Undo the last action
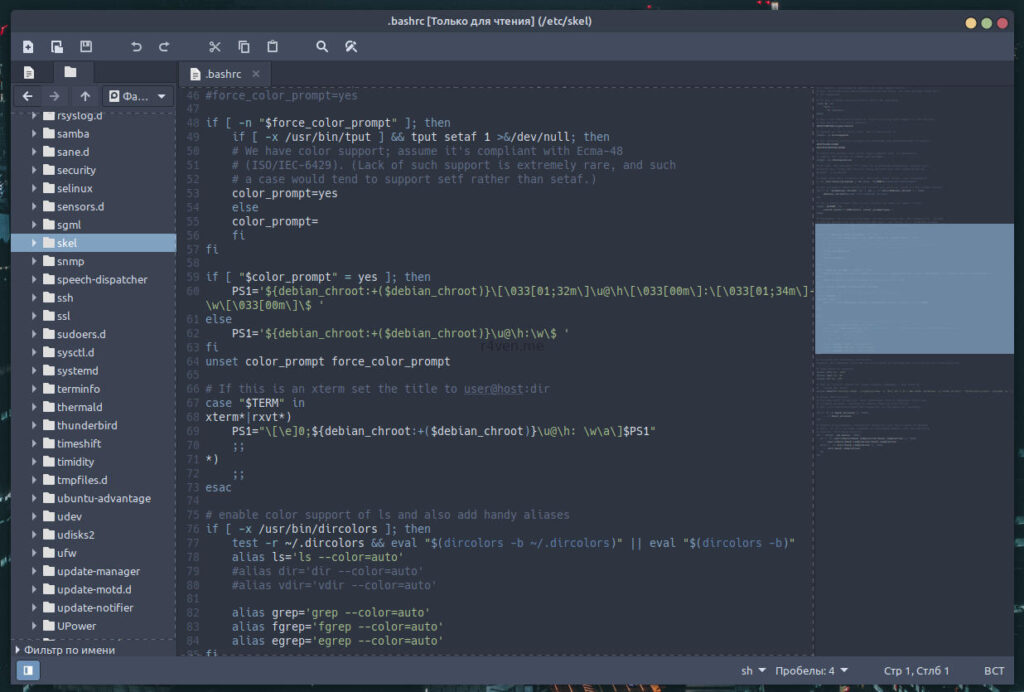 click(x=136, y=46)
